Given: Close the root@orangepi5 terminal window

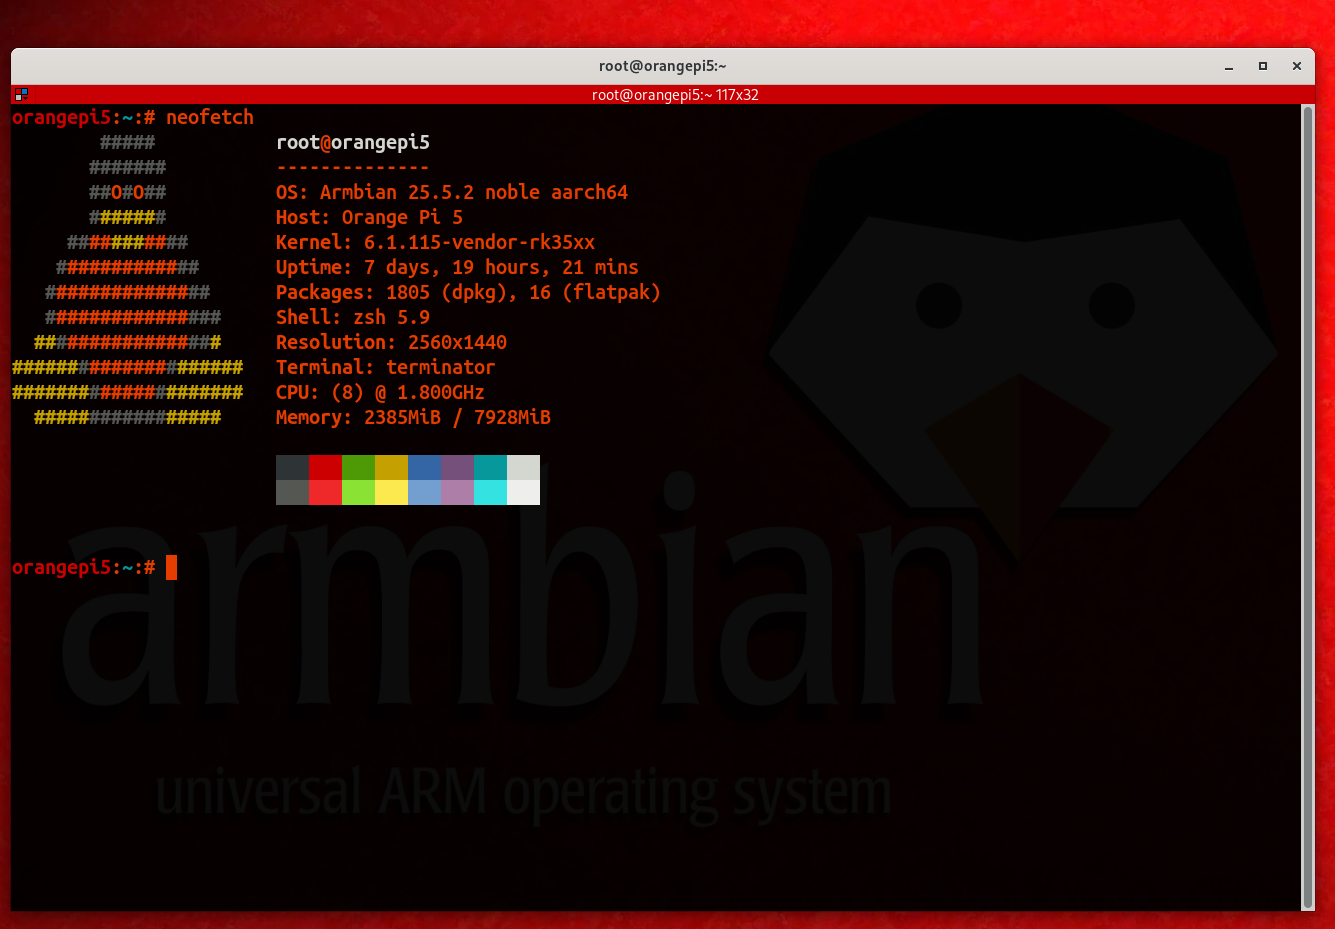Looking at the screenshot, I should [1297, 66].
